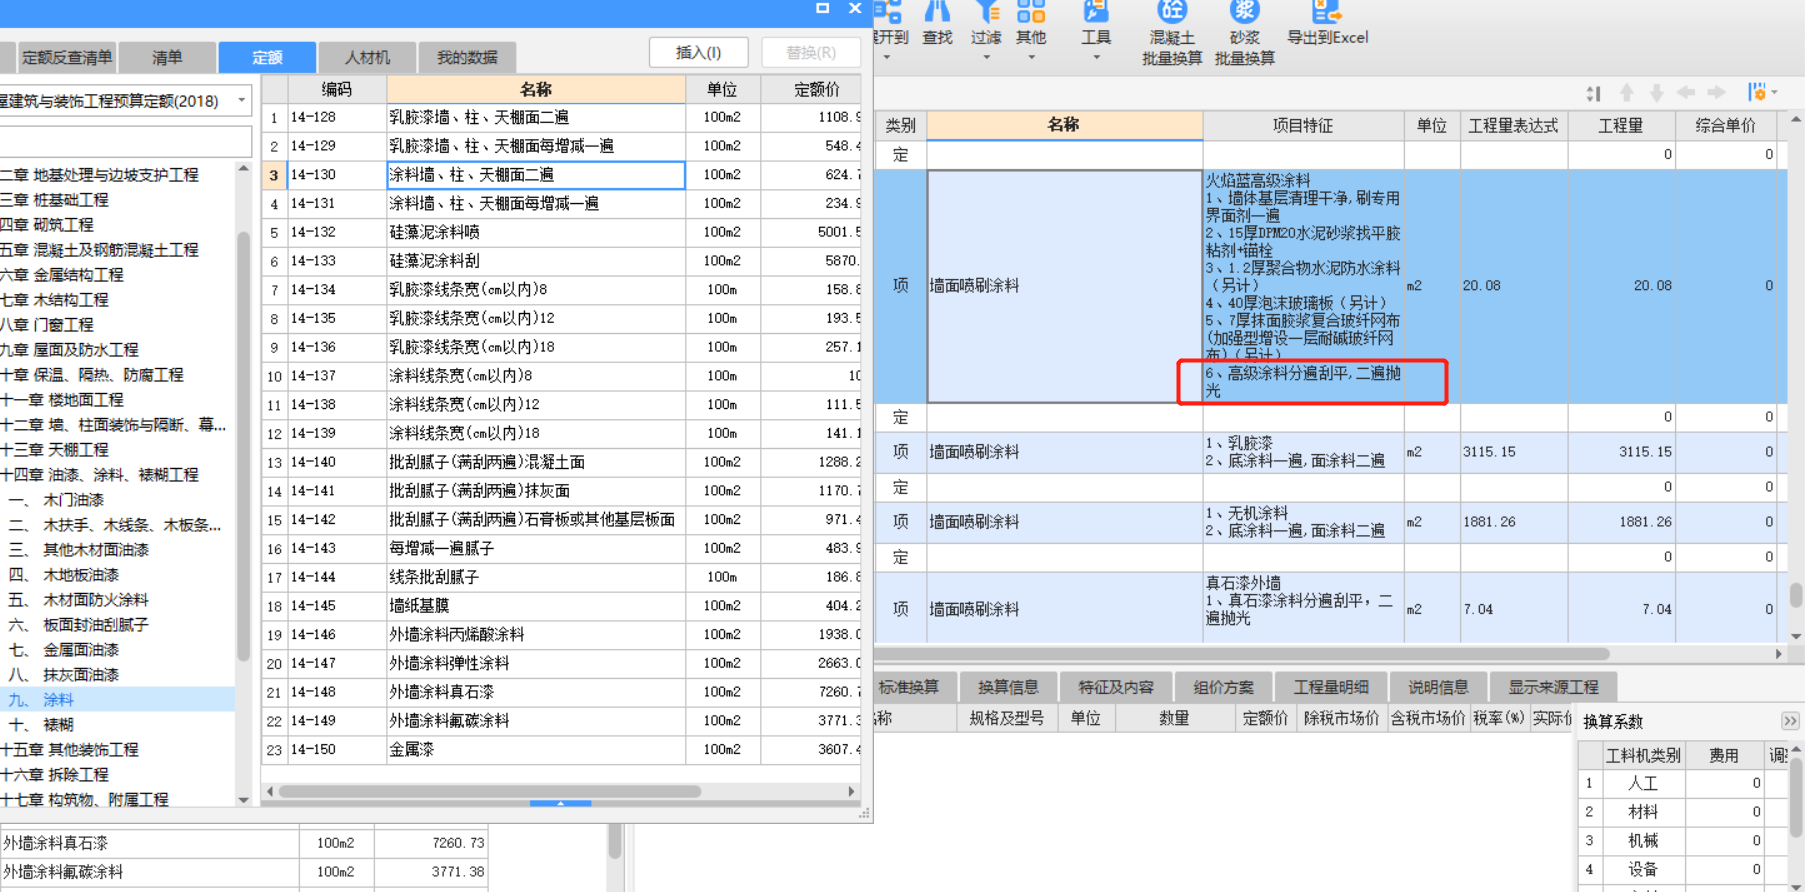Open the 工程量明细 tab

point(1331,687)
